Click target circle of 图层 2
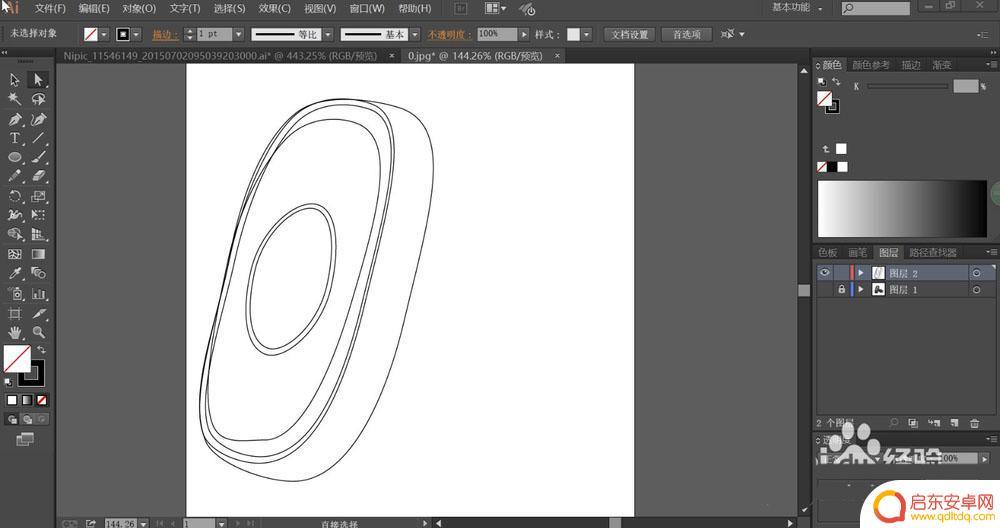 coord(976,273)
